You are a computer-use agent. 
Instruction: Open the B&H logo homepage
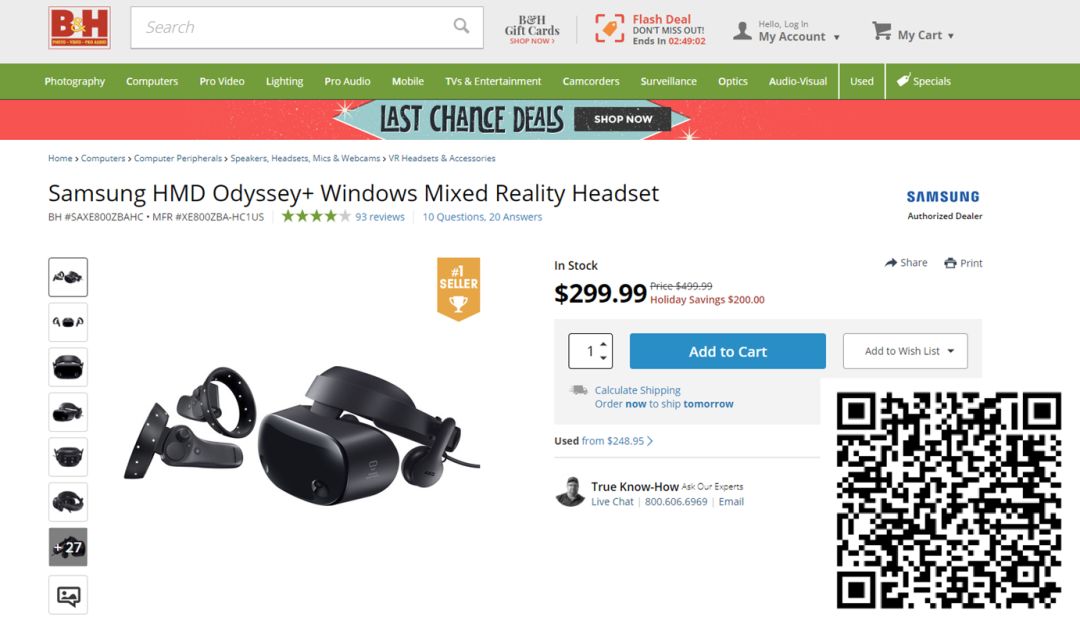point(79,28)
